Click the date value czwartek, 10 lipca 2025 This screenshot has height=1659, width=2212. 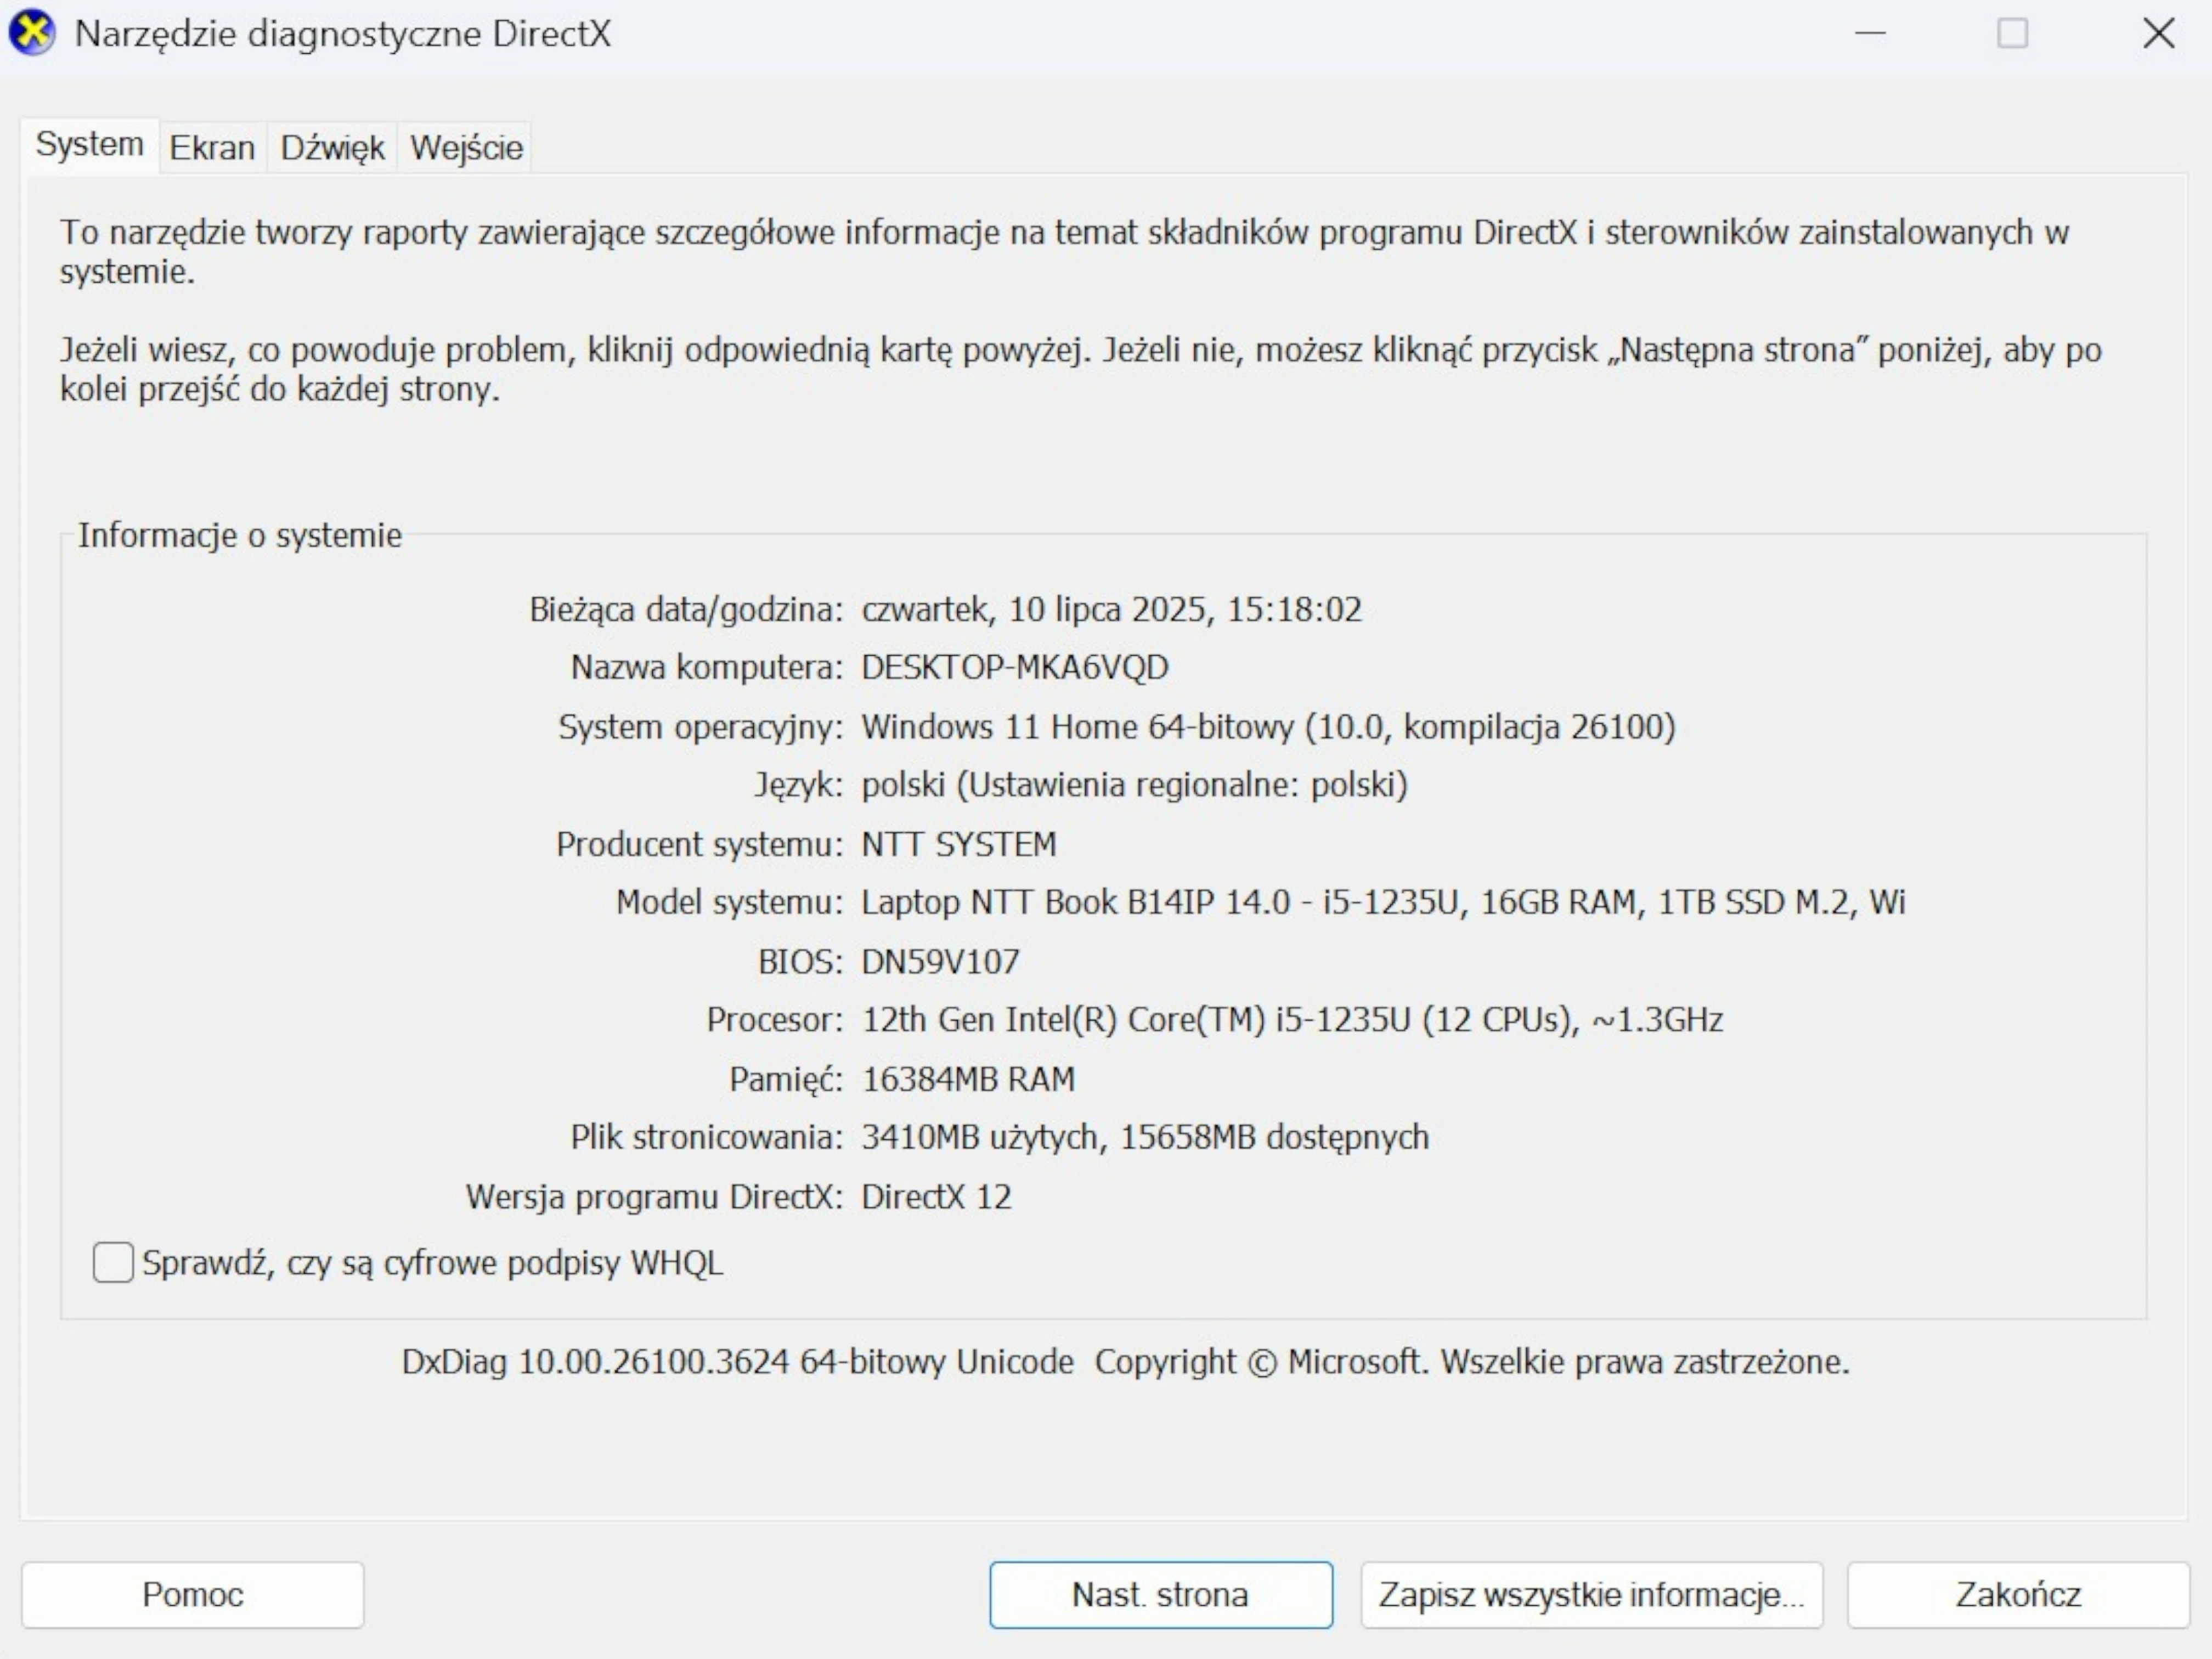point(1111,609)
